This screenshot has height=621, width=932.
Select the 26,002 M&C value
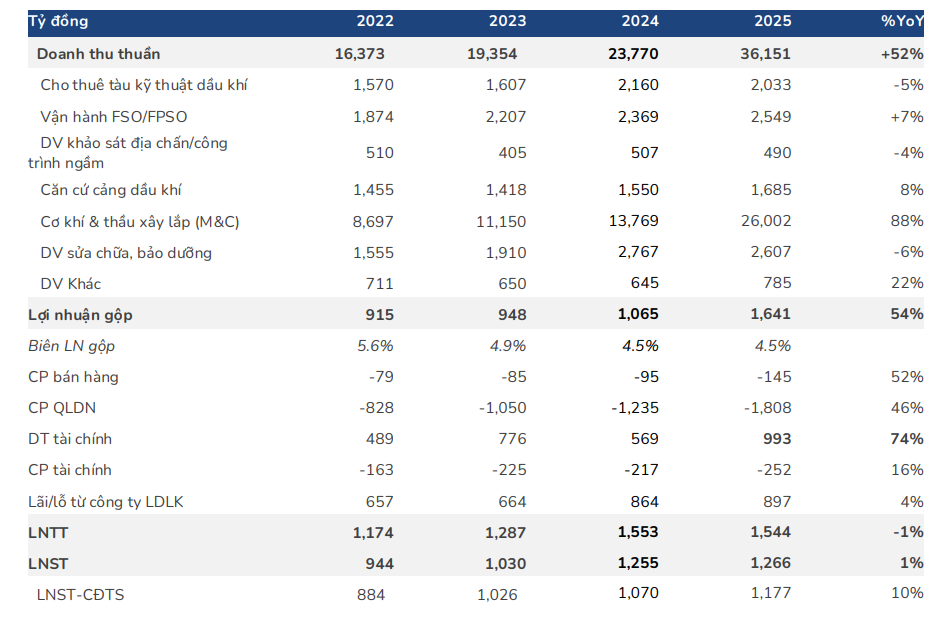[770, 222]
